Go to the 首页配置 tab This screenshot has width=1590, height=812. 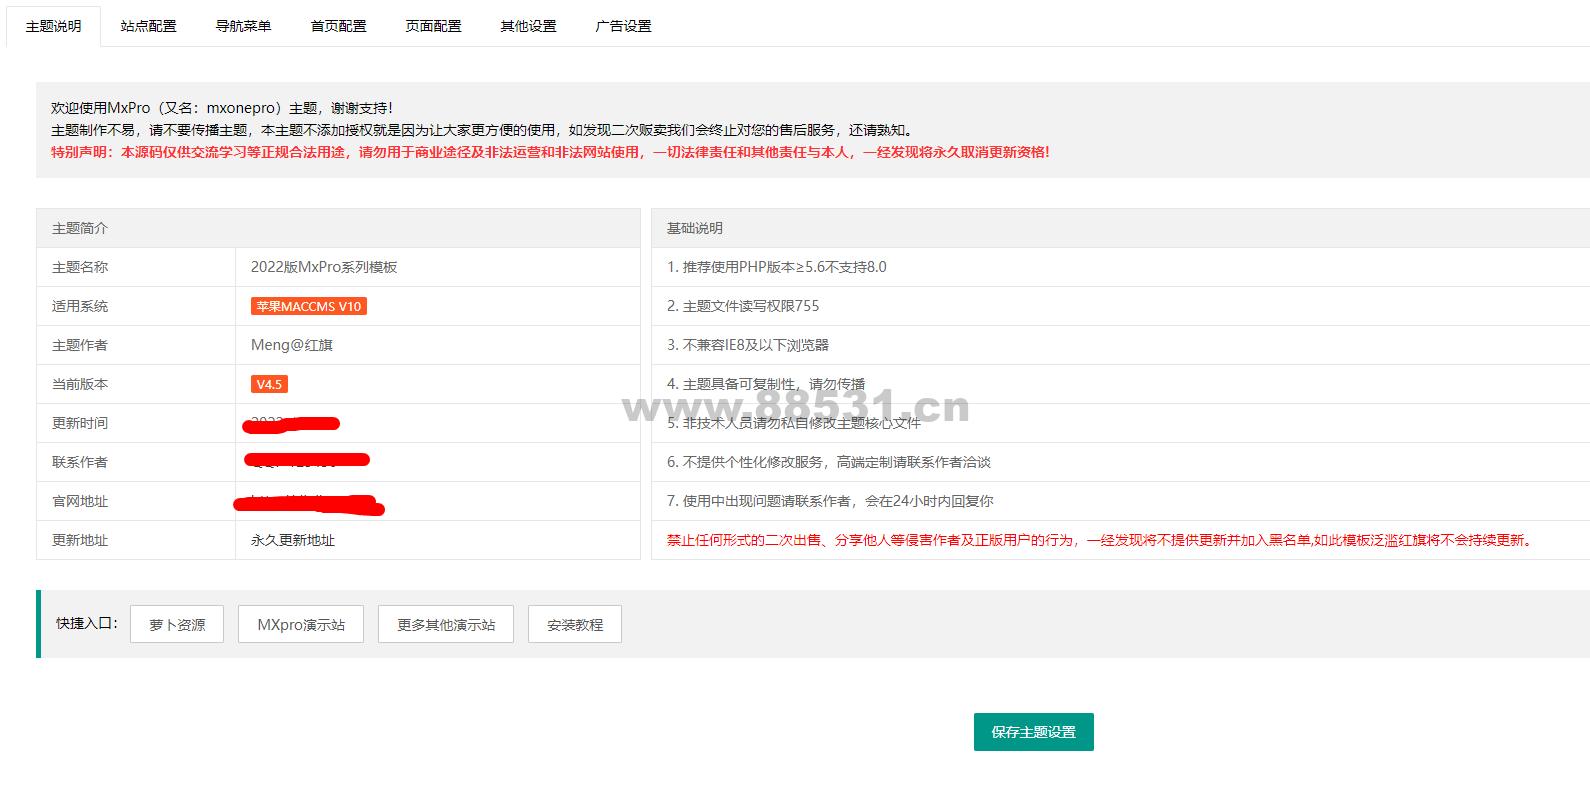[338, 26]
